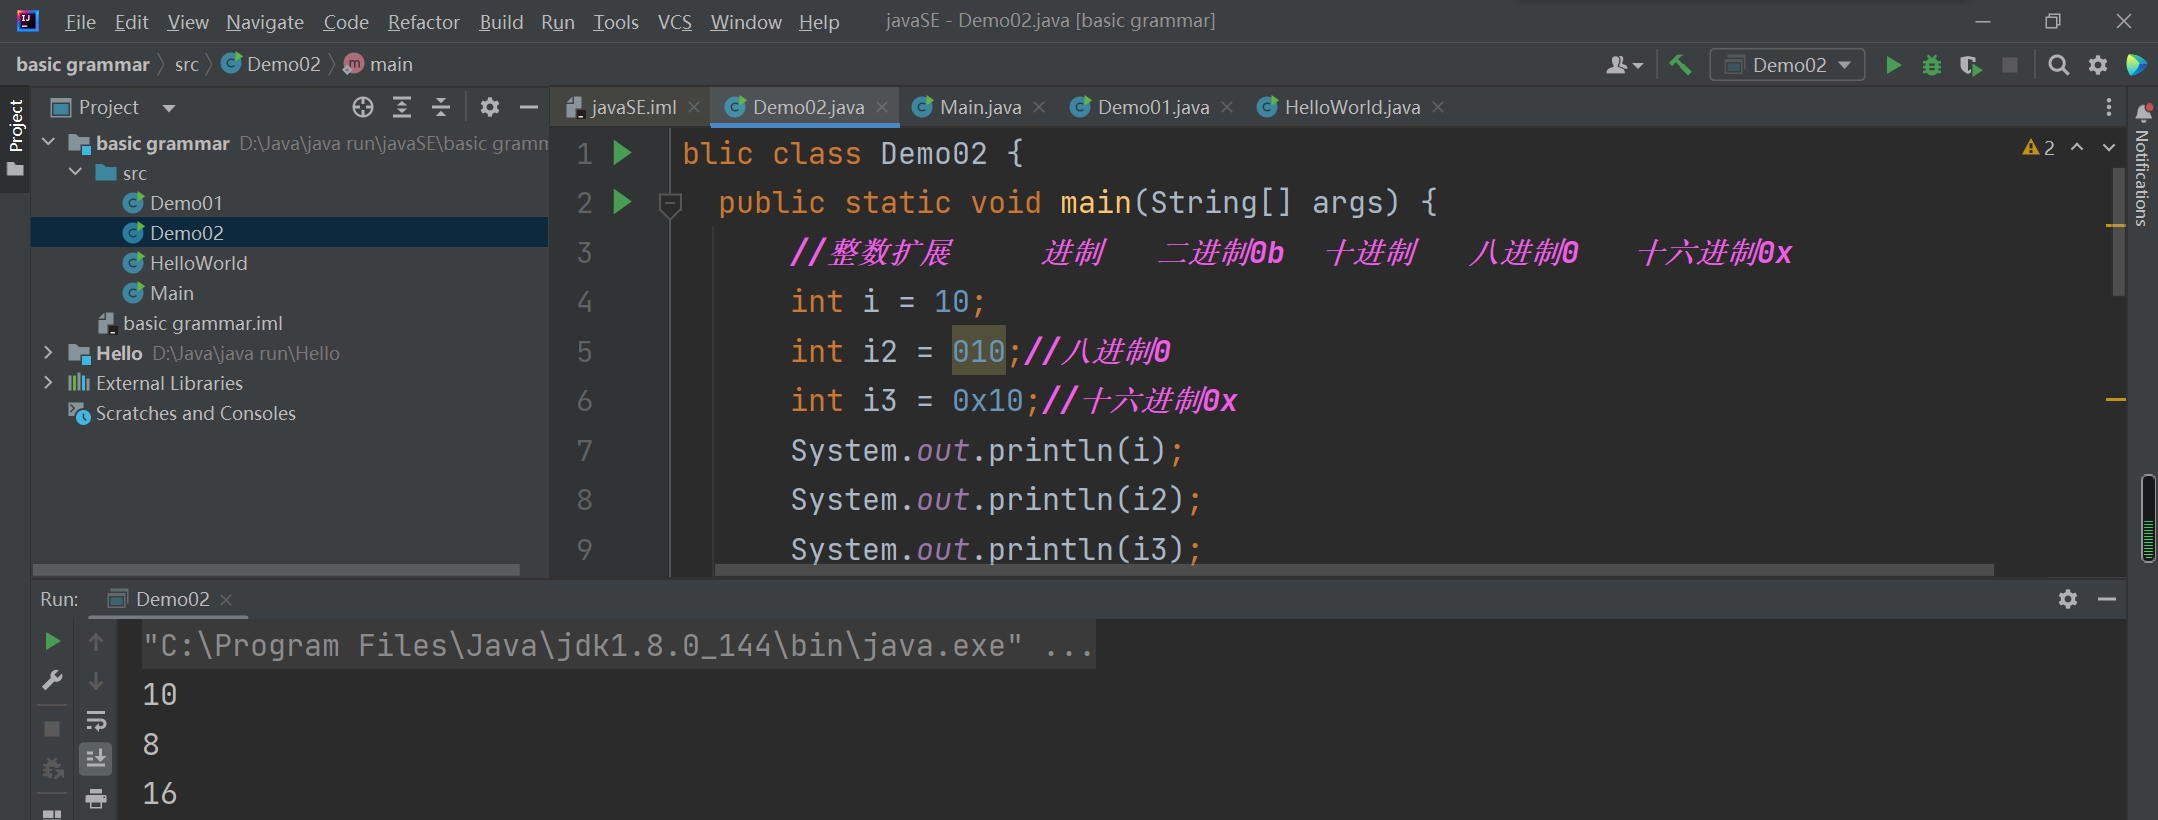Open IDE settings gear in main toolbar
This screenshot has height=820, width=2158.
point(2098,65)
